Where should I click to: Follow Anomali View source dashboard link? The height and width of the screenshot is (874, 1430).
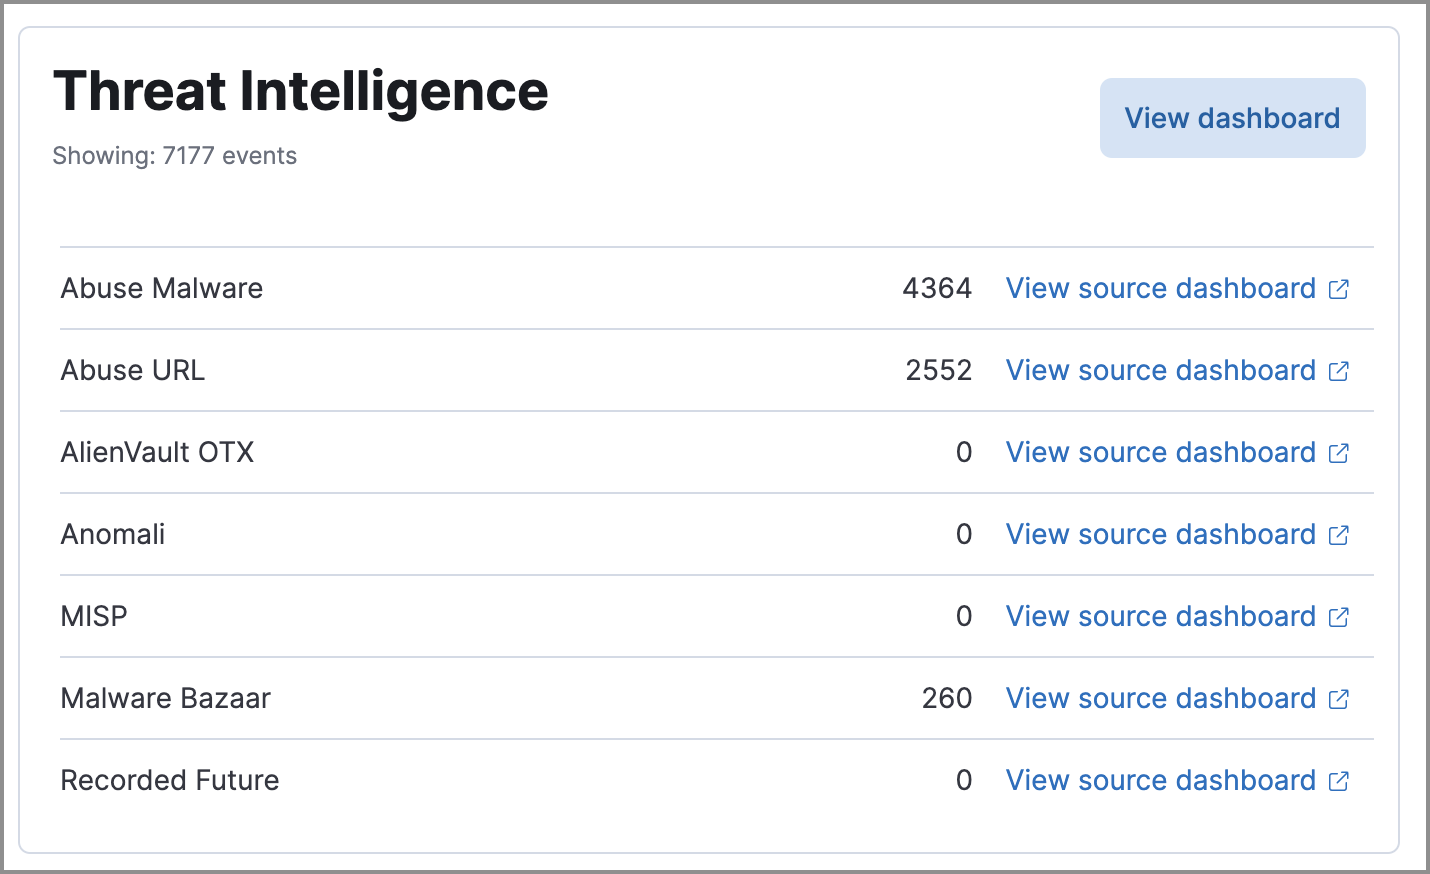click(x=1160, y=535)
